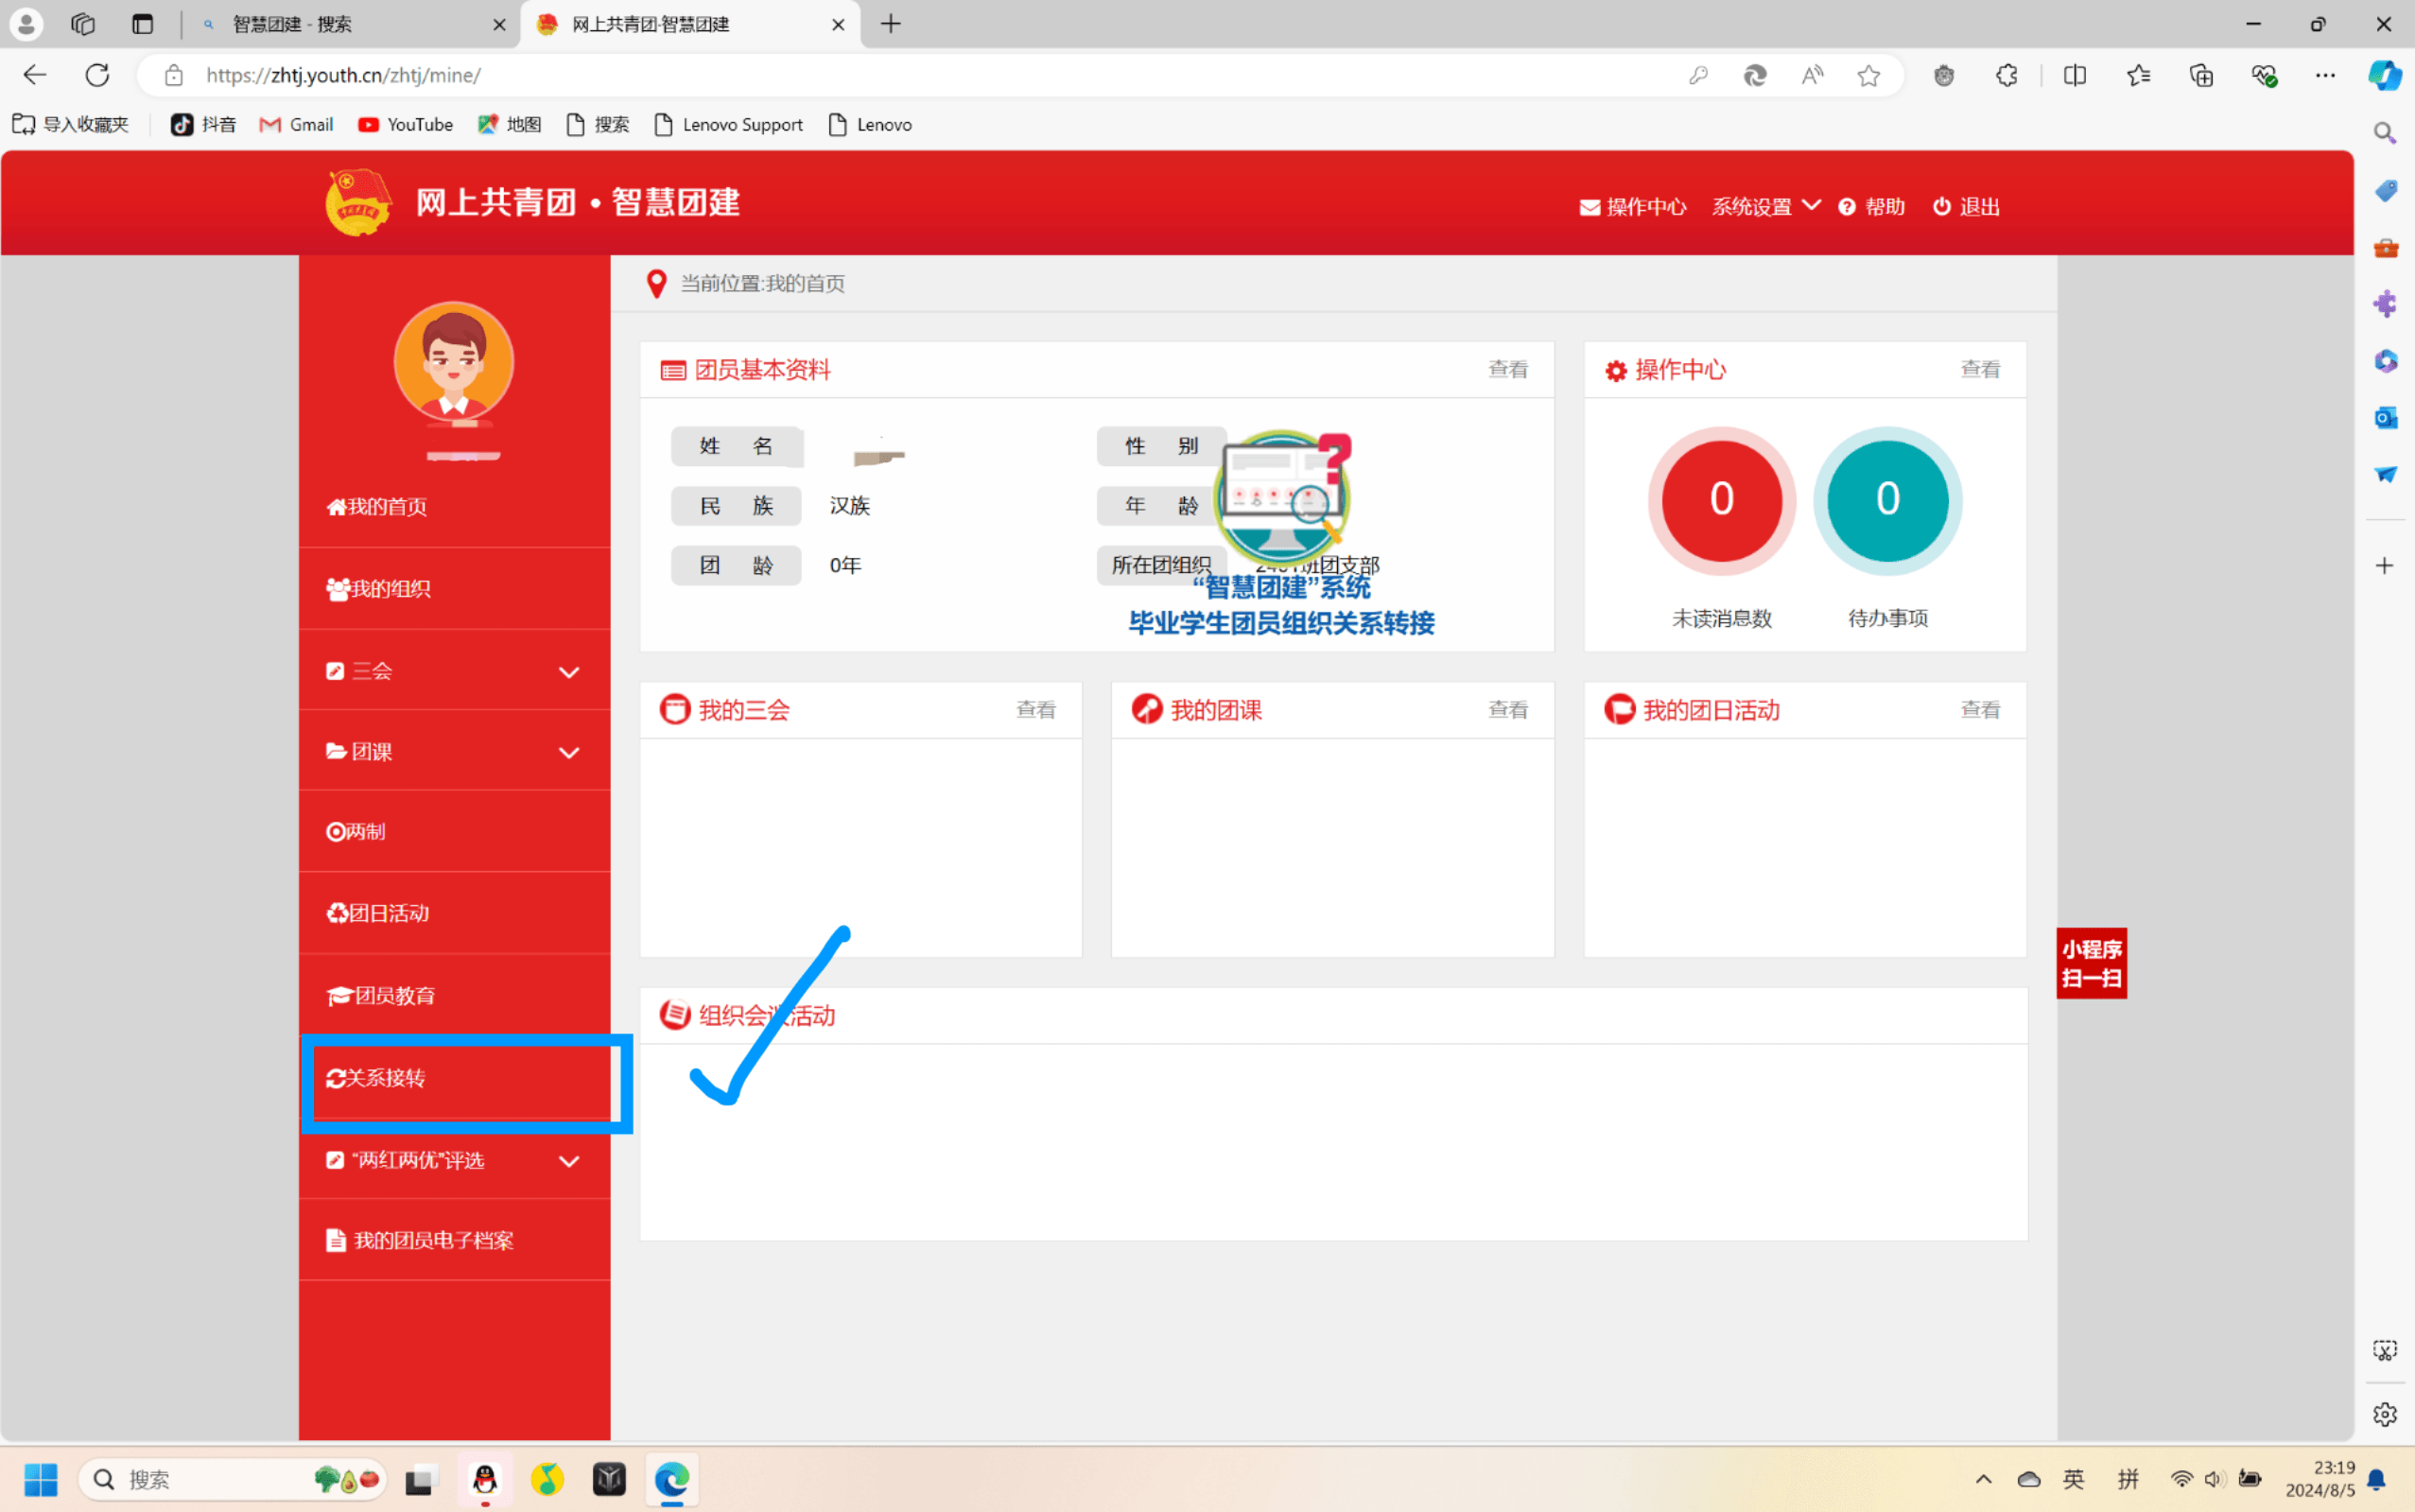Open browser extensions puzzle icon

tap(2006, 75)
